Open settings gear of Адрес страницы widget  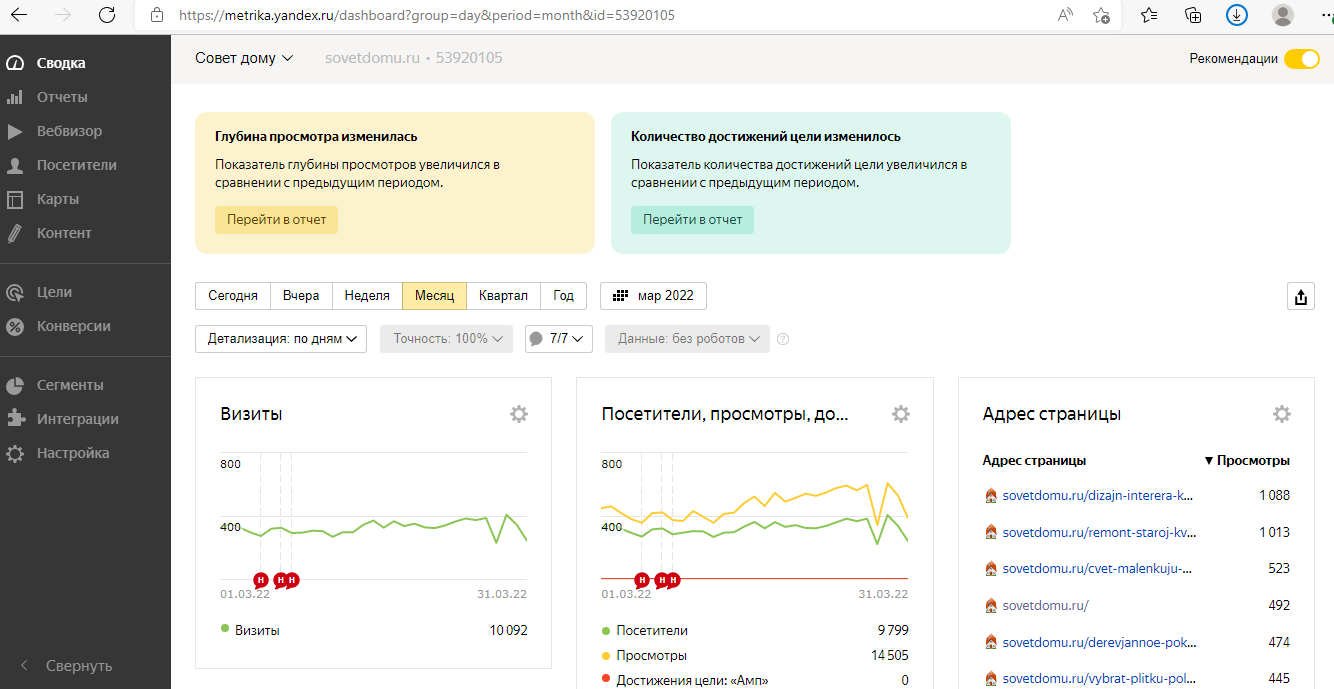pos(1281,414)
